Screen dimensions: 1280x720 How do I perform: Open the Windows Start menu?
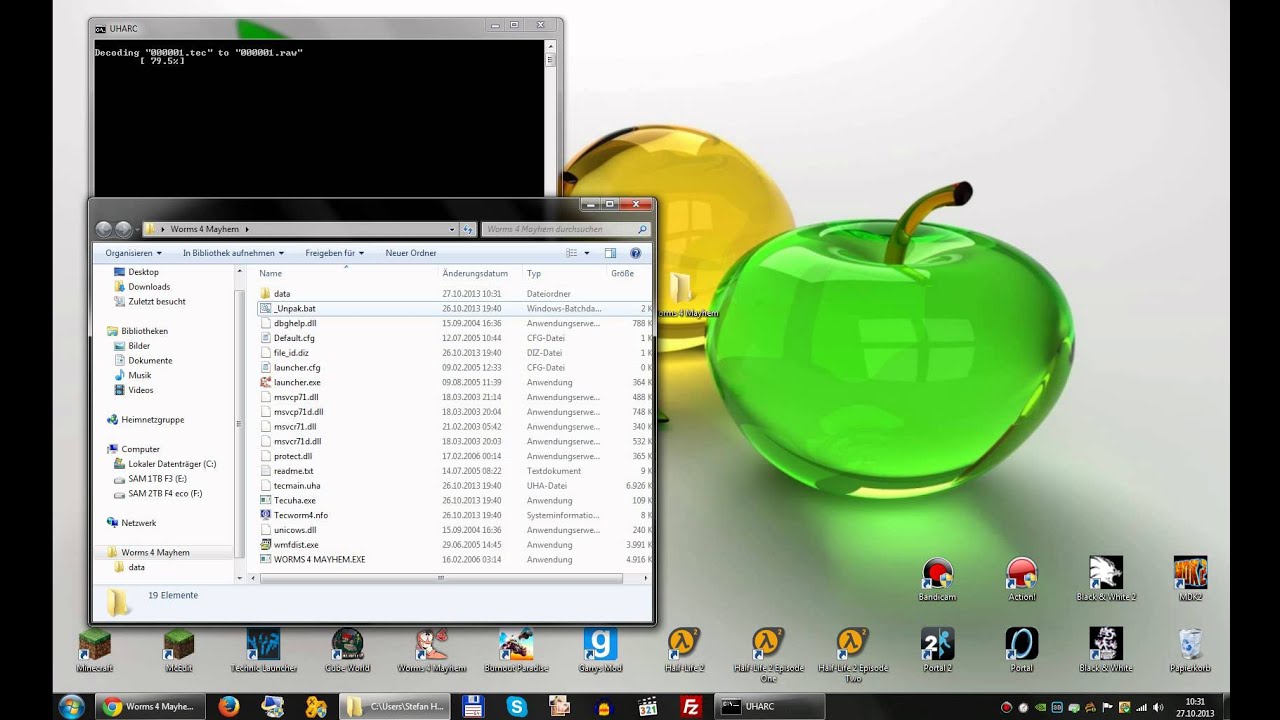(71, 707)
